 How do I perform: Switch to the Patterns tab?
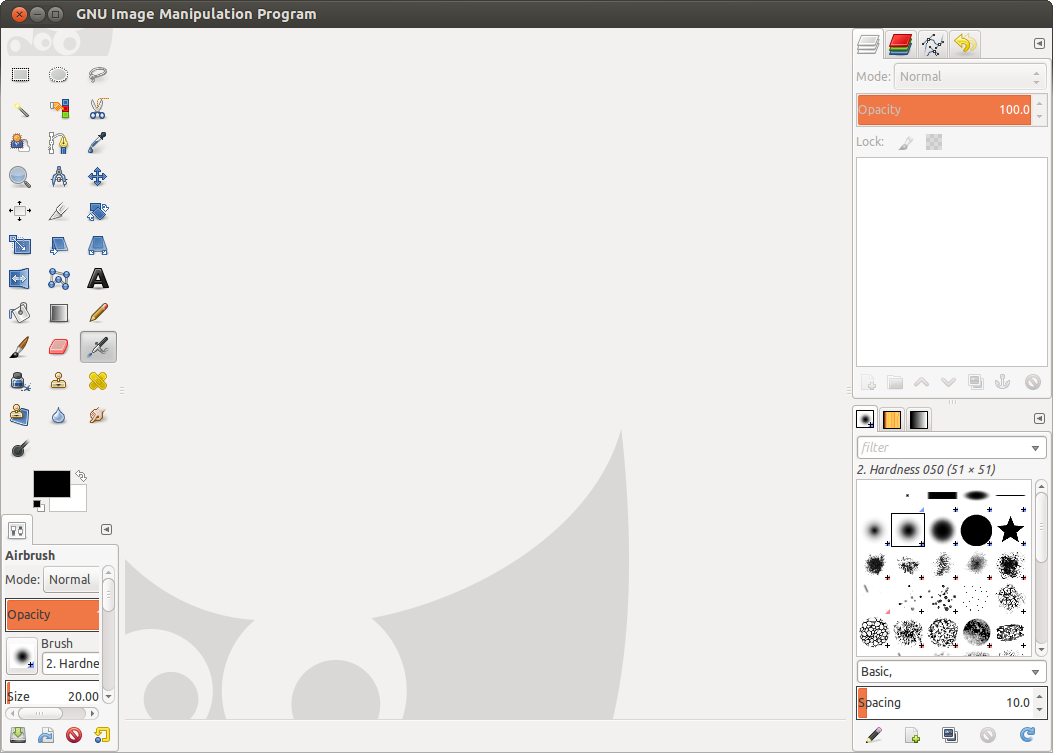click(x=891, y=419)
